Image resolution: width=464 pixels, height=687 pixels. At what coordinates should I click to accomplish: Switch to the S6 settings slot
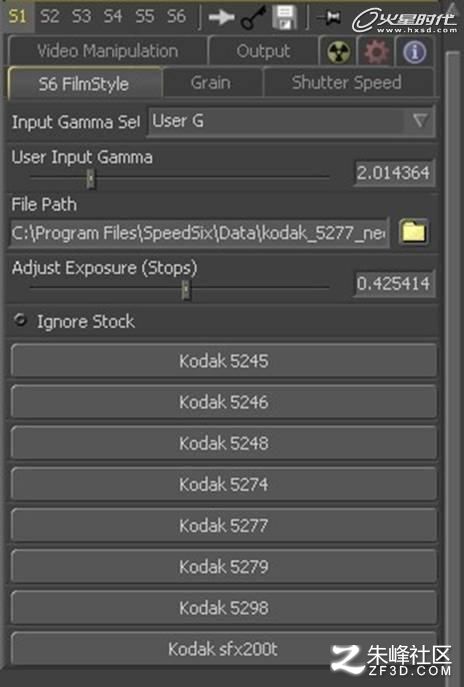177,17
